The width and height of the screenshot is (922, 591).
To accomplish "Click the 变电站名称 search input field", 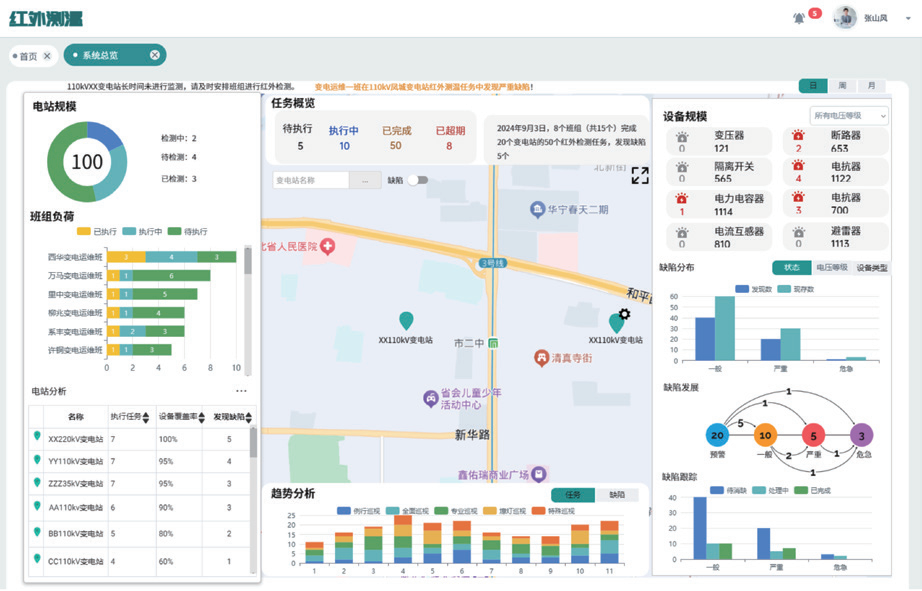I will point(310,180).
